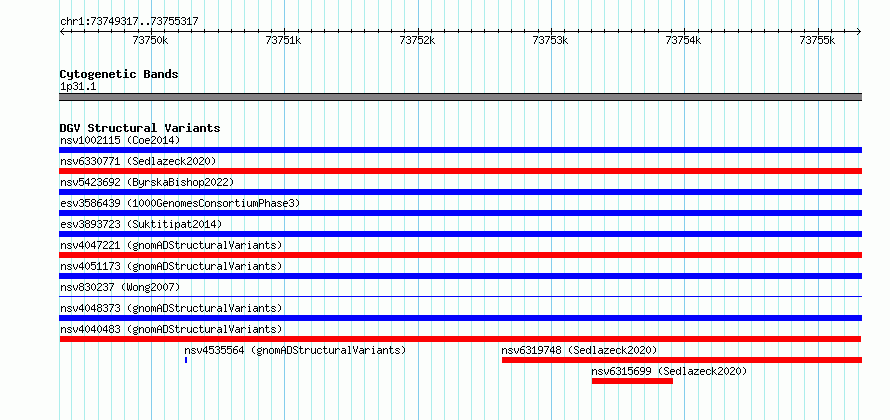Select the red bar under nsv4047221
The image size is (890, 420).
coord(460,255)
